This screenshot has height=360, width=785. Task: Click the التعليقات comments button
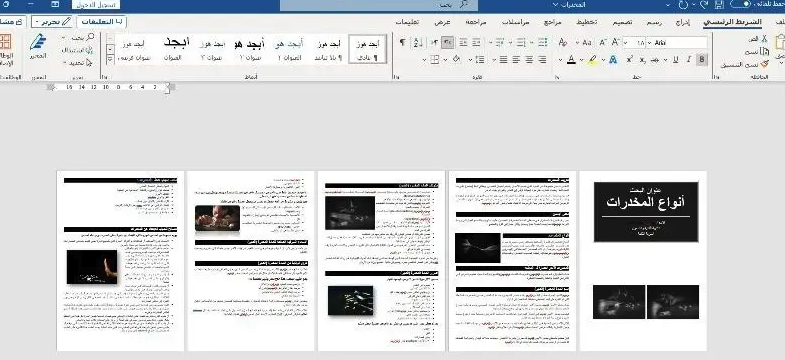click(102, 22)
